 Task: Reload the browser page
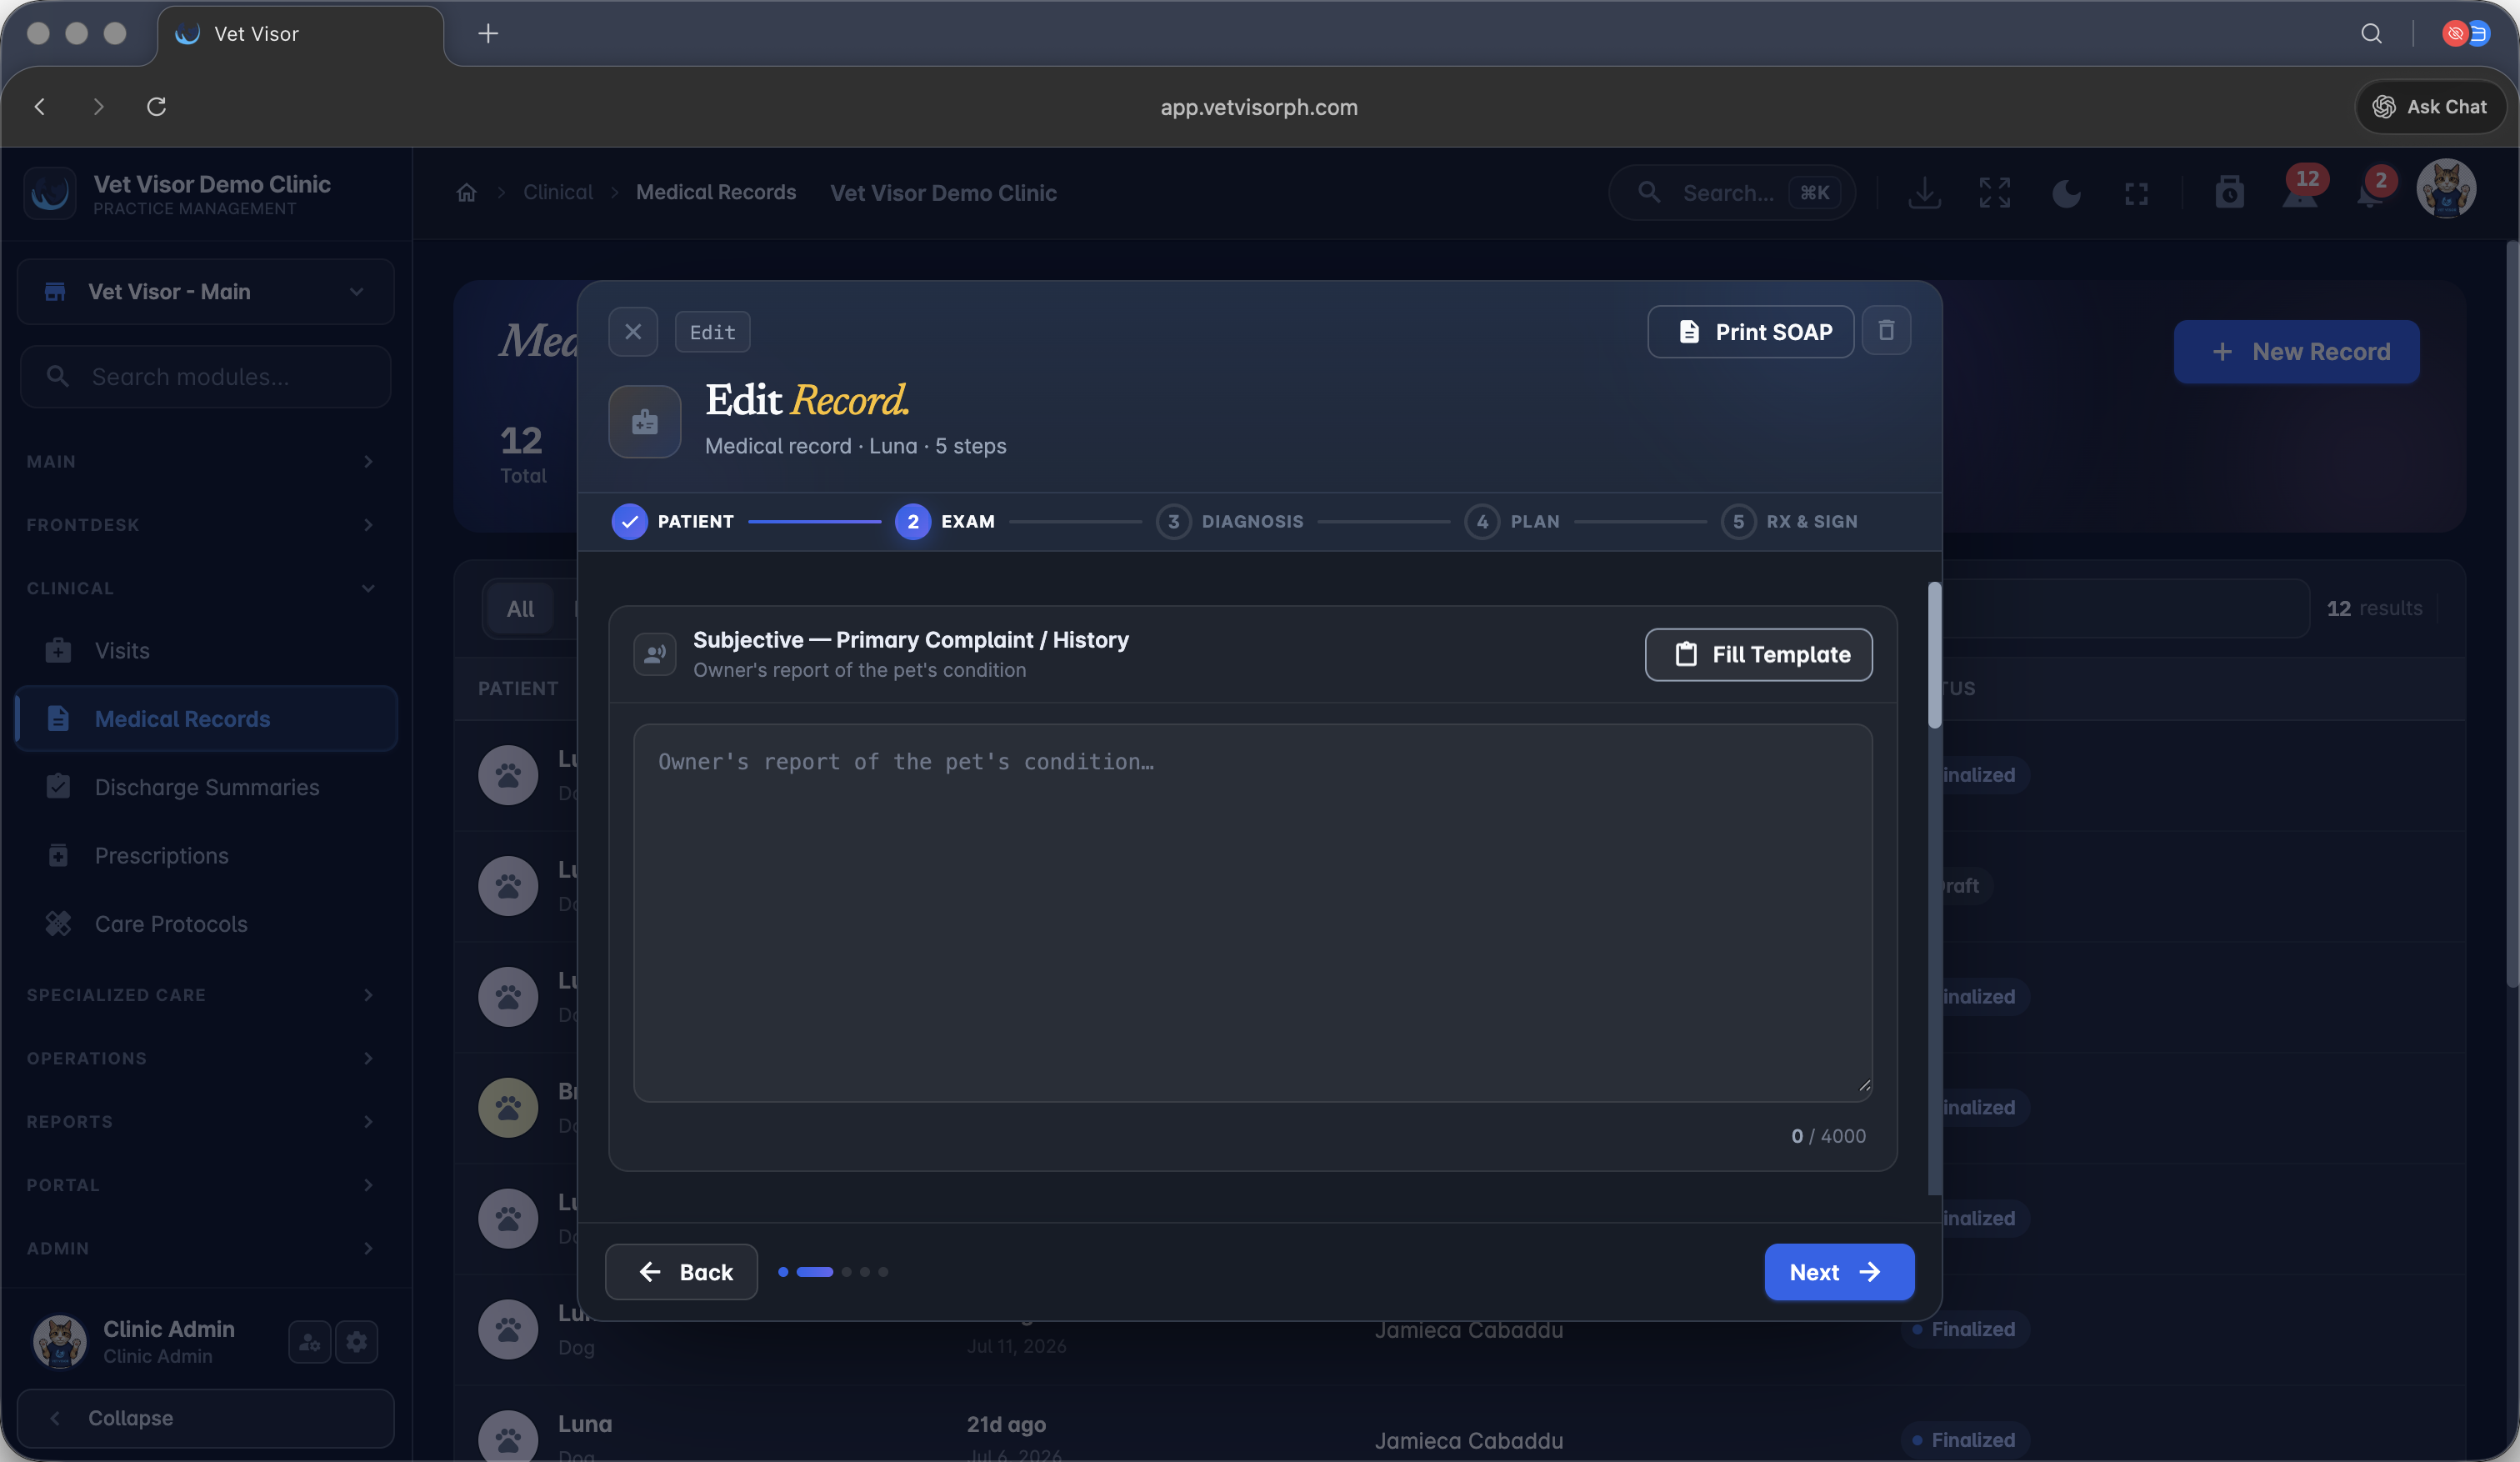click(156, 107)
